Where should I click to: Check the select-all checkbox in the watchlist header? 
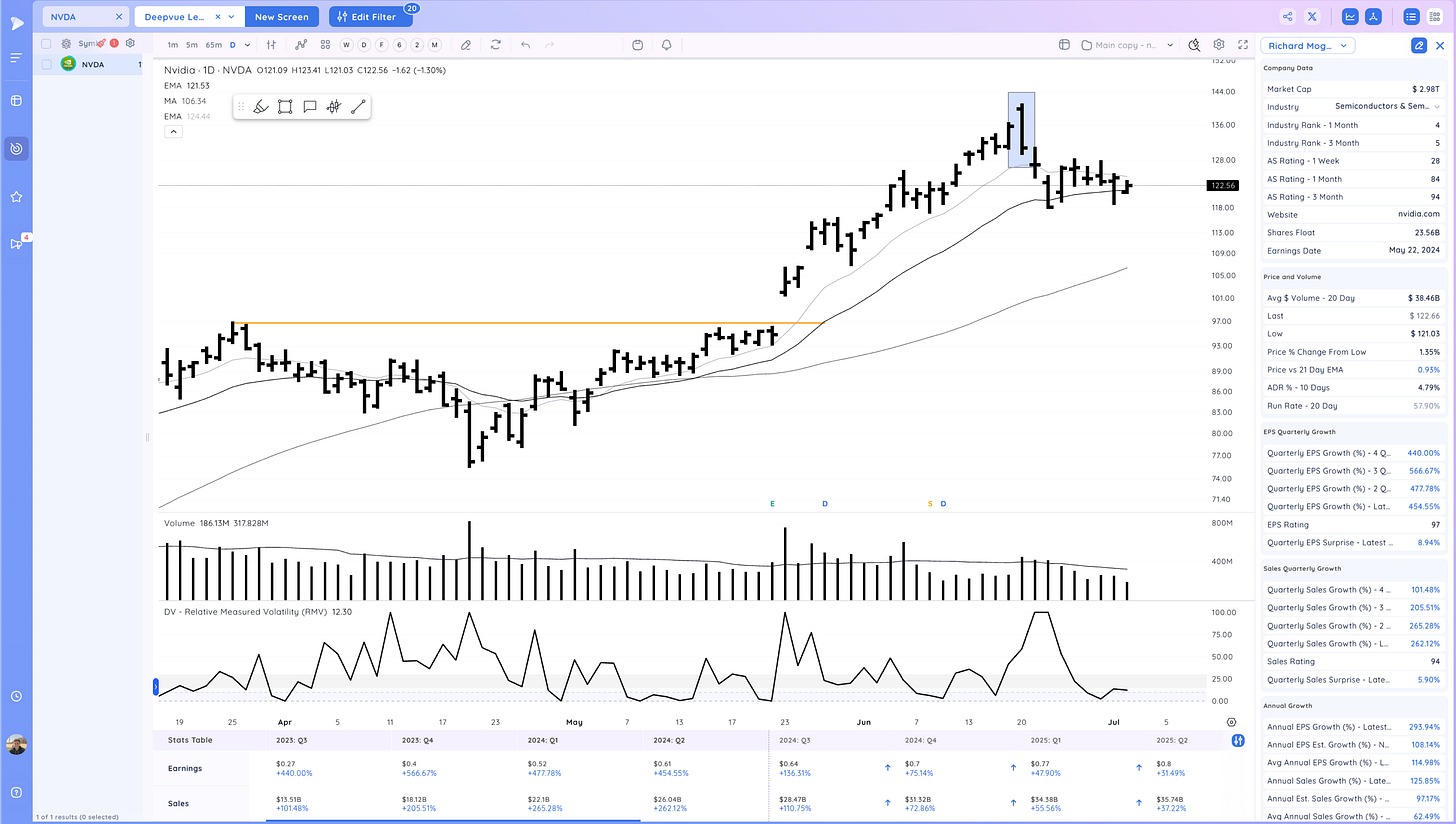click(47, 44)
